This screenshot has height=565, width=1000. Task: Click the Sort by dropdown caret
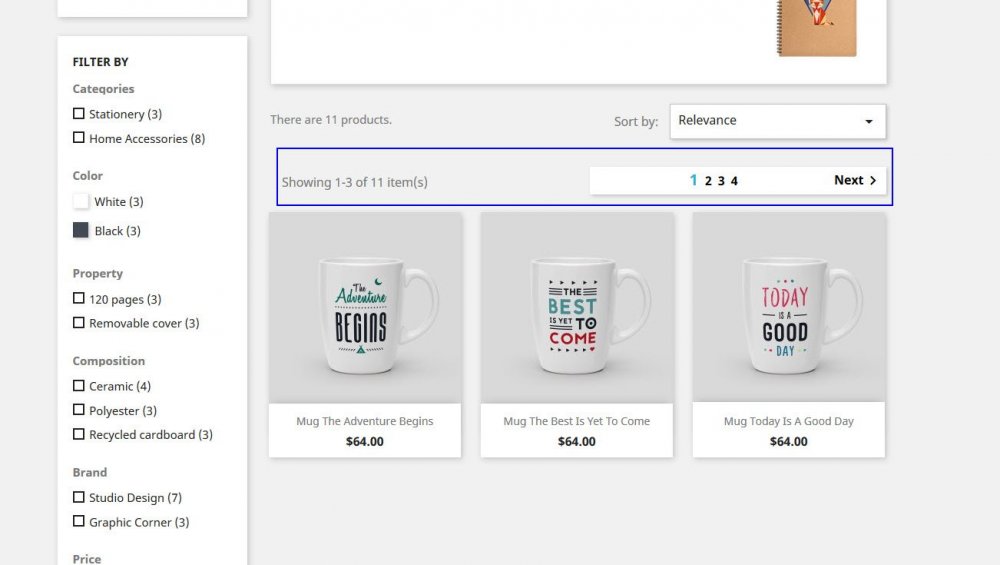pos(869,121)
